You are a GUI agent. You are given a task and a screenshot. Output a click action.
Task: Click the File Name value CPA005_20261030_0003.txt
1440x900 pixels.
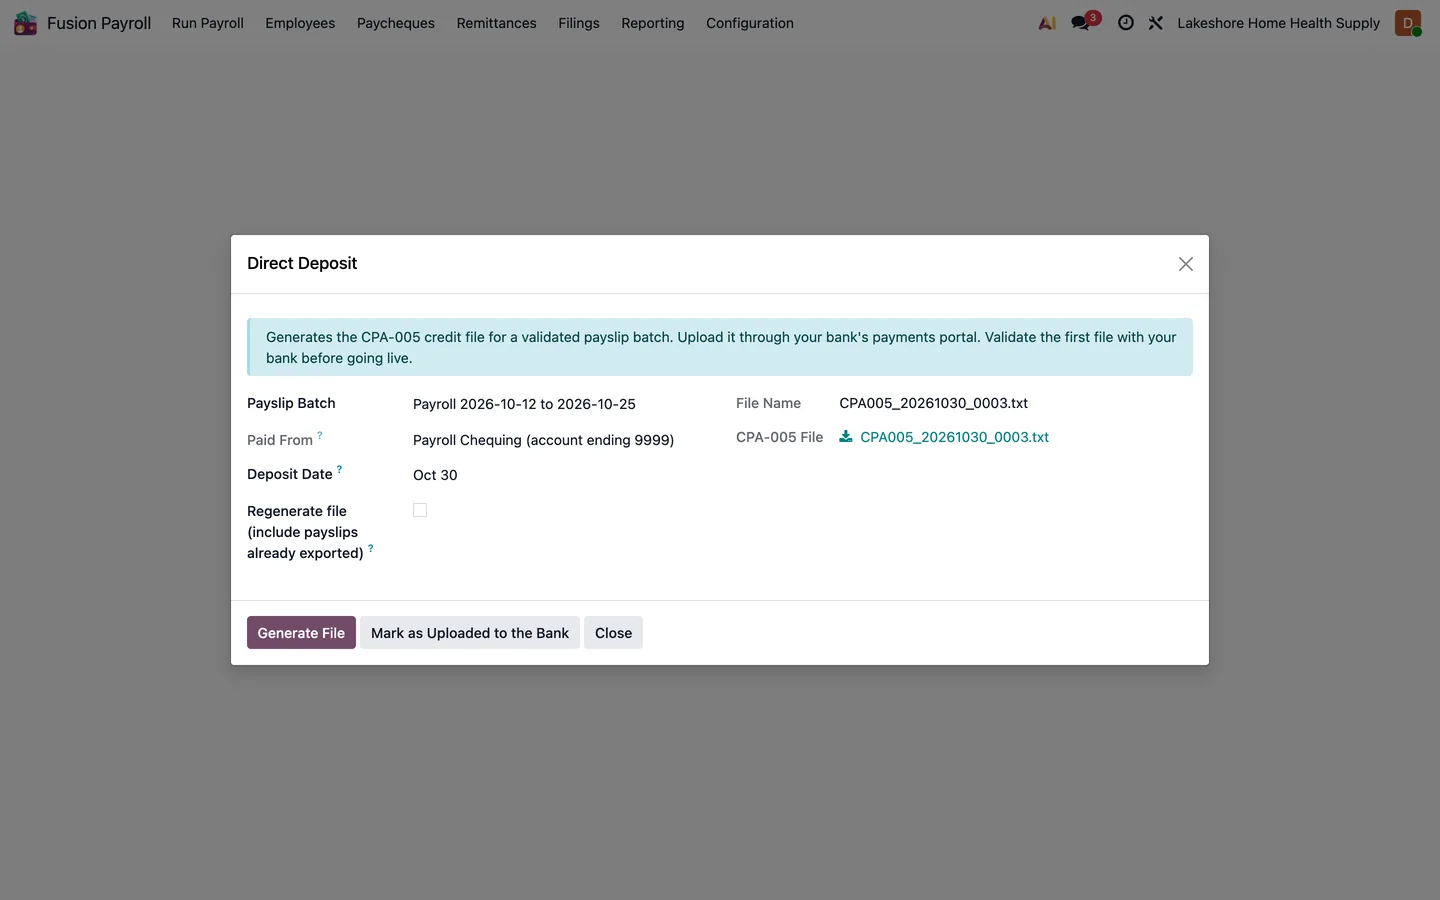point(933,403)
